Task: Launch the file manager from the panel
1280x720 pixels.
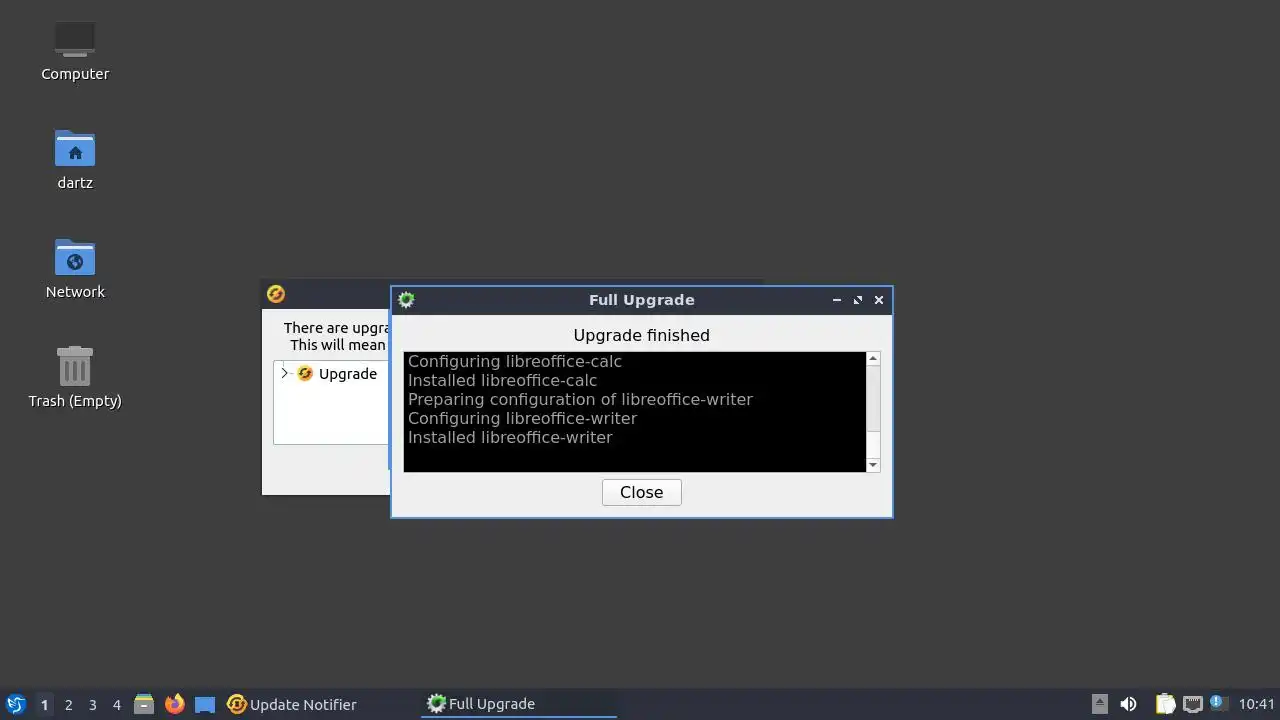Action: point(144,704)
